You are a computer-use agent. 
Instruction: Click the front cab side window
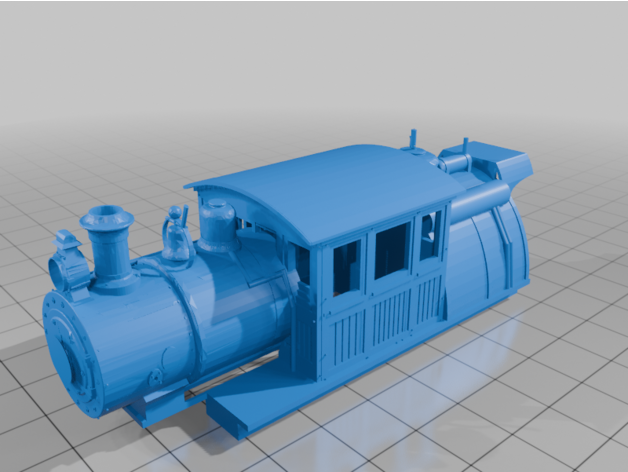pyautogui.click(x=345, y=265)
